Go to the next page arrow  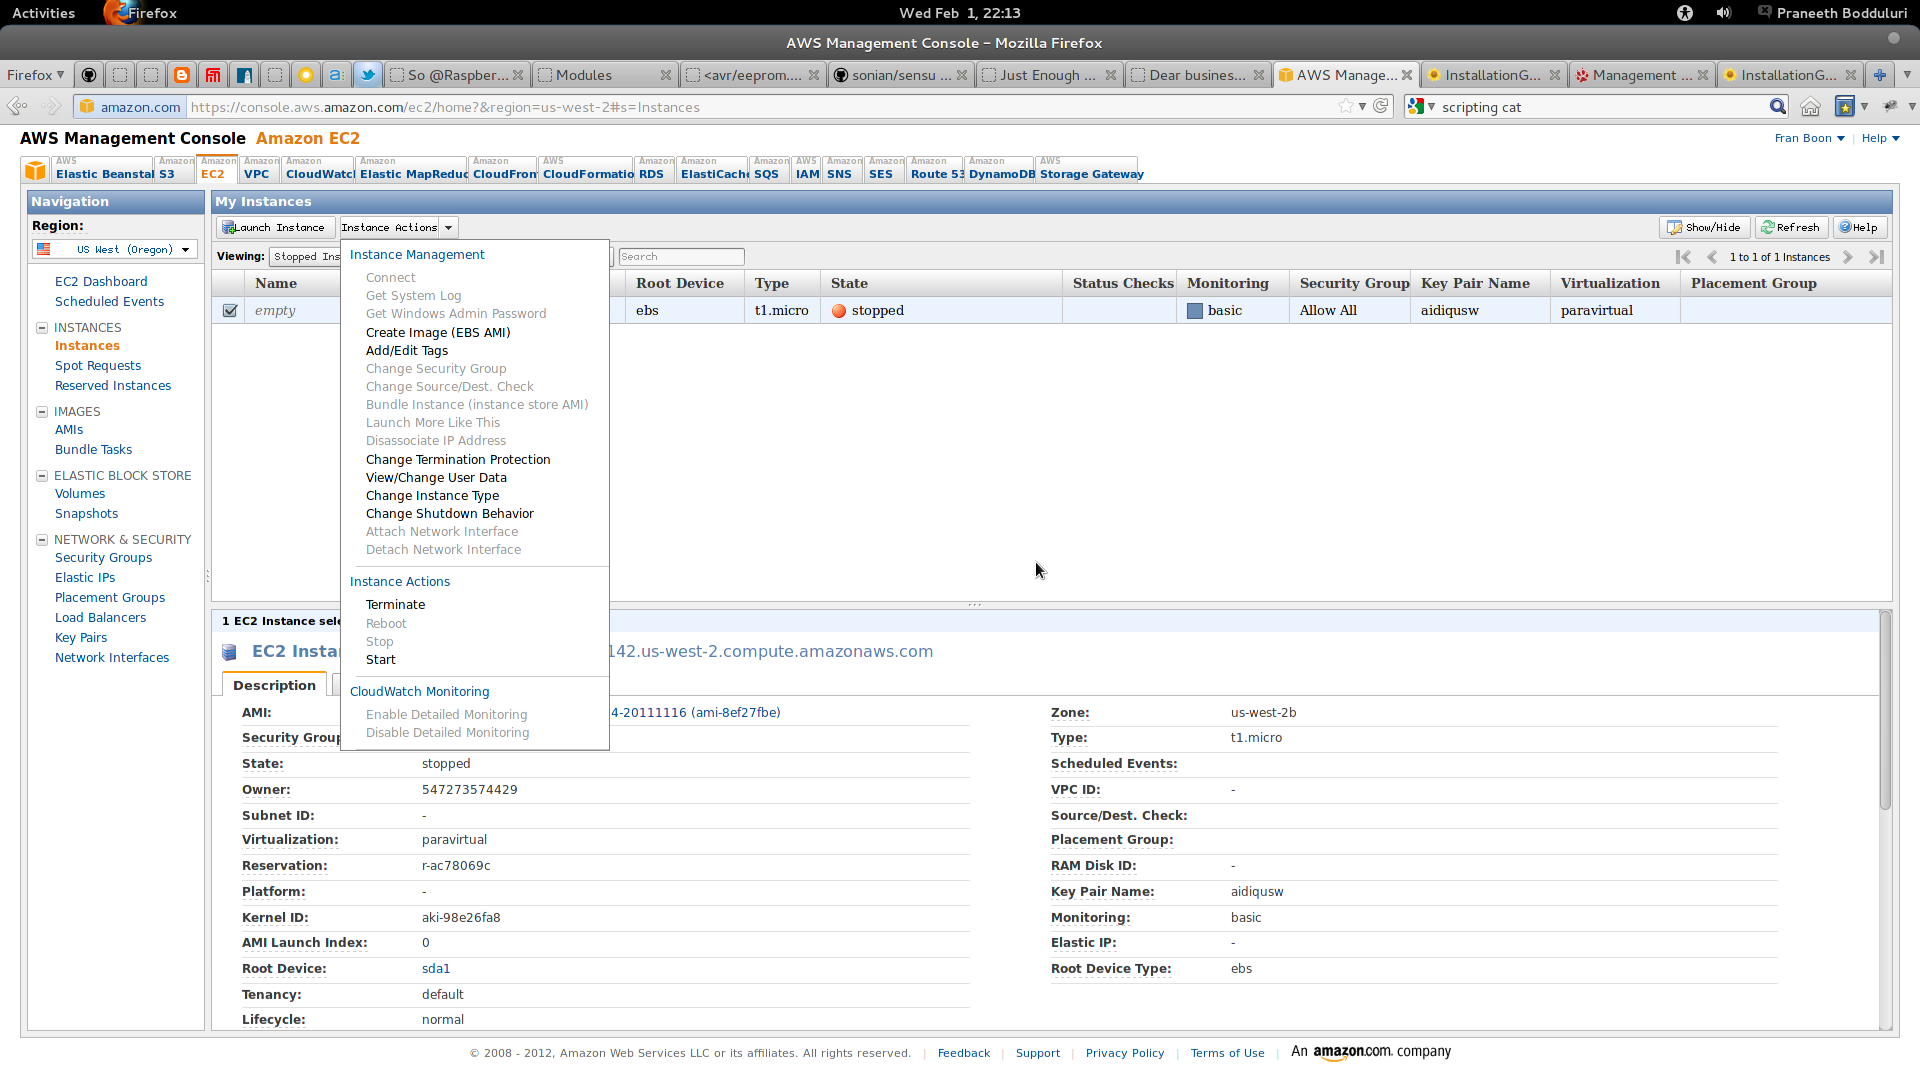(x=1848, y=257)
